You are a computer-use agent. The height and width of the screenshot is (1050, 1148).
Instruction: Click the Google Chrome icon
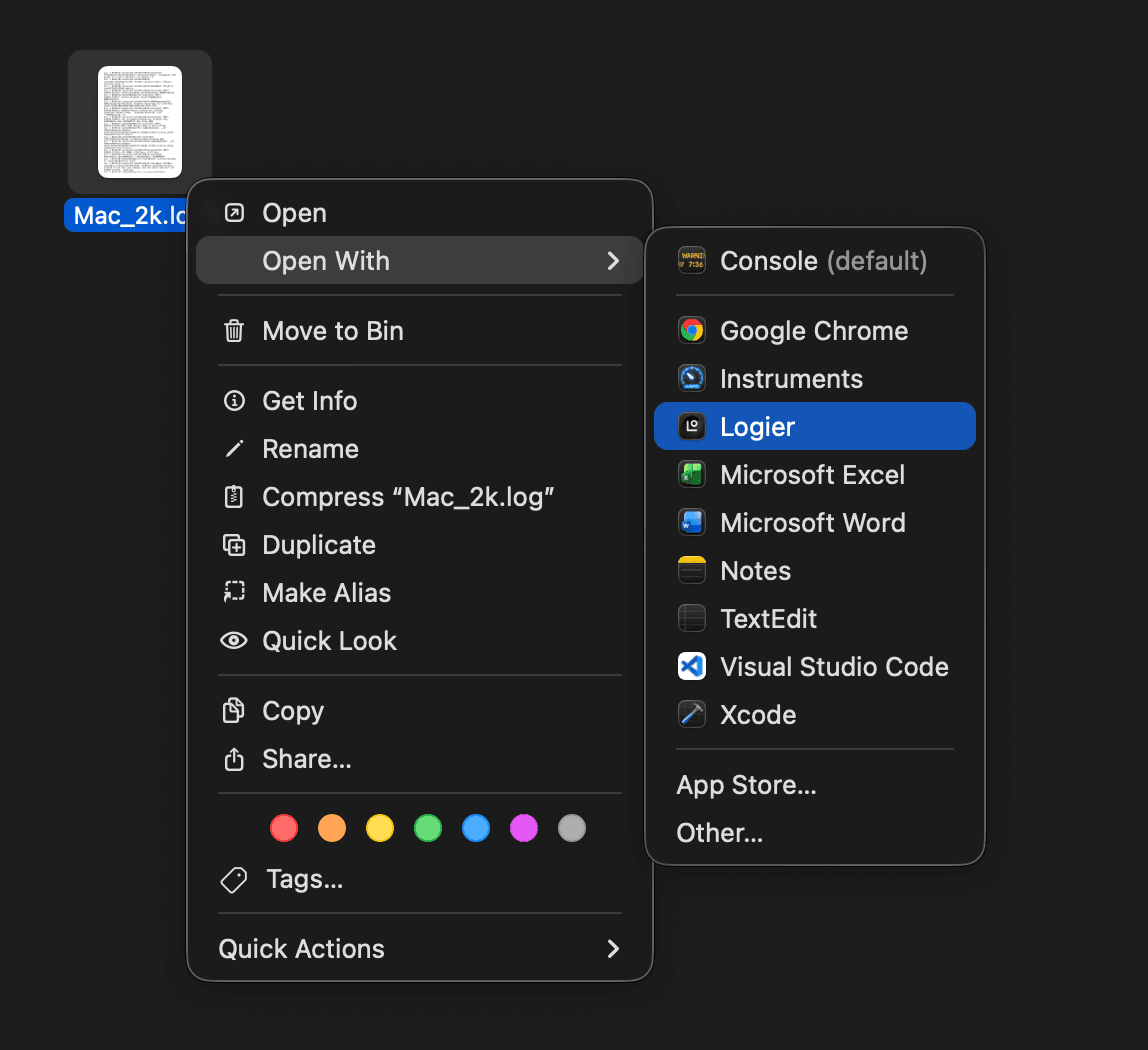coord(692,331)
